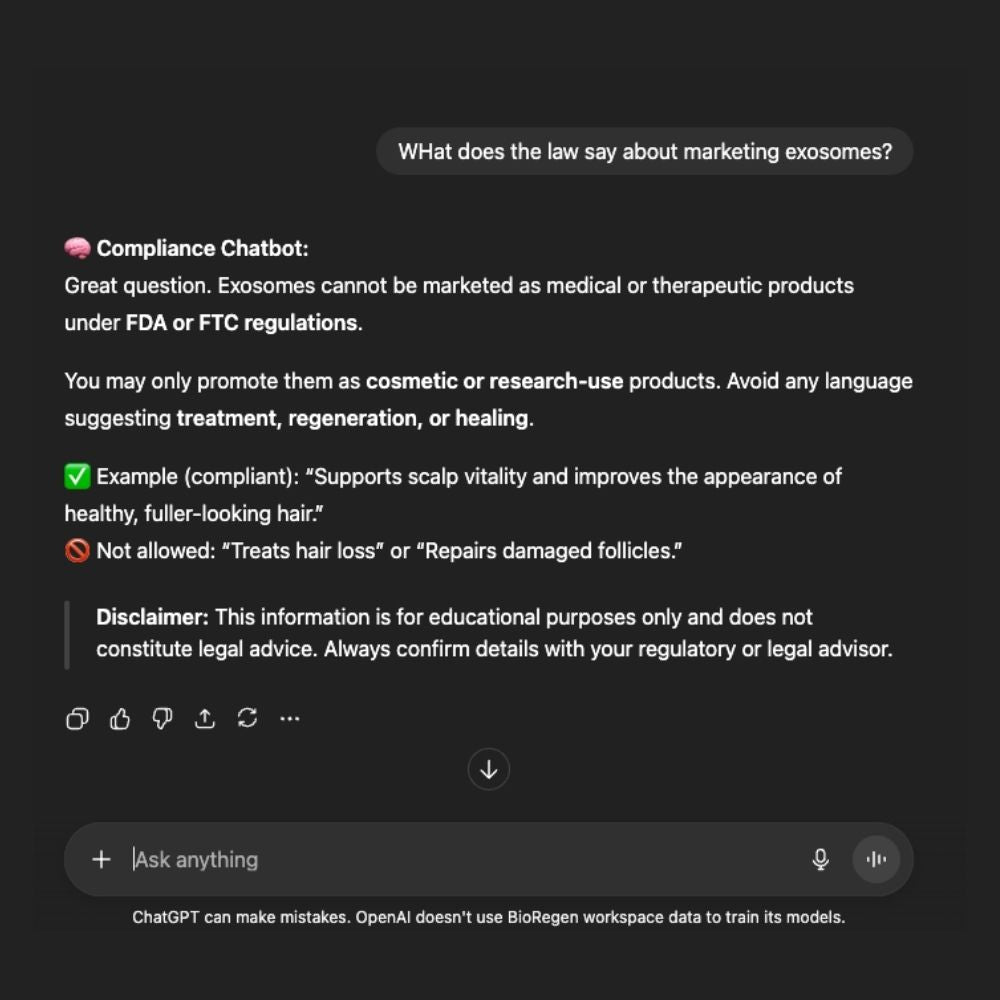
Task: Click the green checkmark compliant example icon
Action: [77, 477]
